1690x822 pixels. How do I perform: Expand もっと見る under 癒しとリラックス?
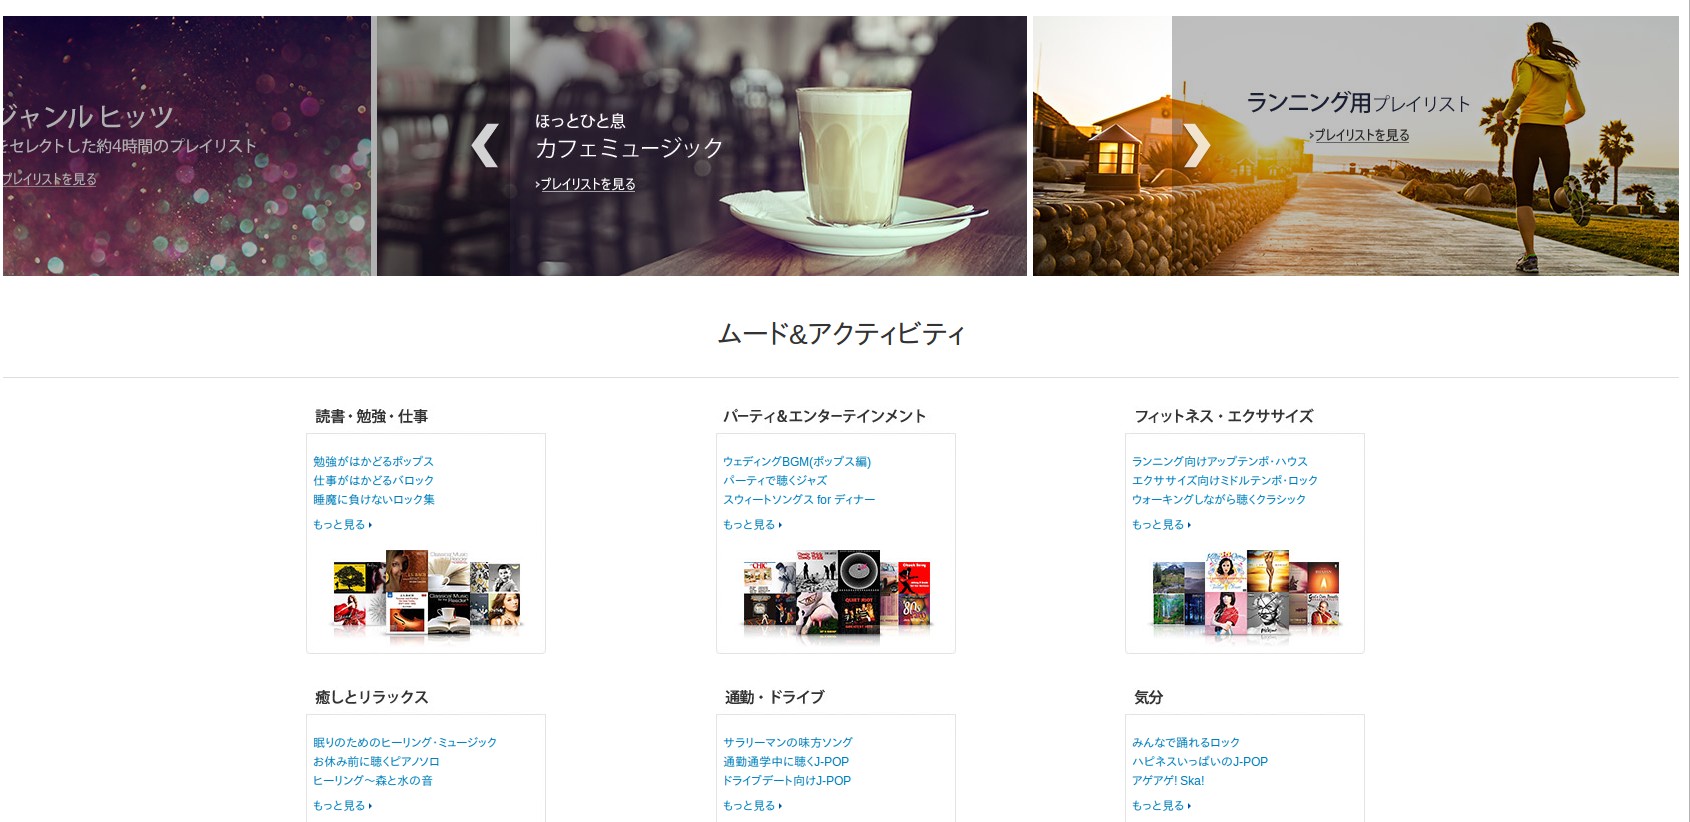(343, 805)
